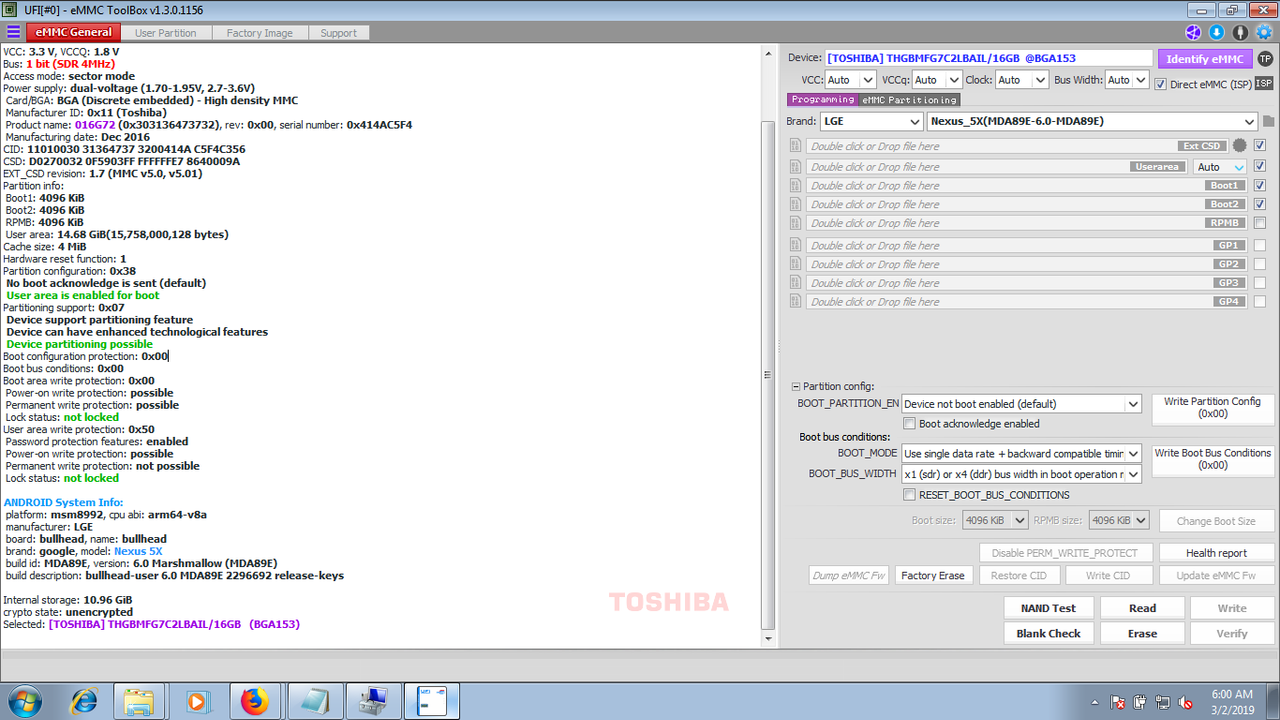Click folder icon beside model dropdown
The image size is (1280, 720).
click(x=1269, y=121)
